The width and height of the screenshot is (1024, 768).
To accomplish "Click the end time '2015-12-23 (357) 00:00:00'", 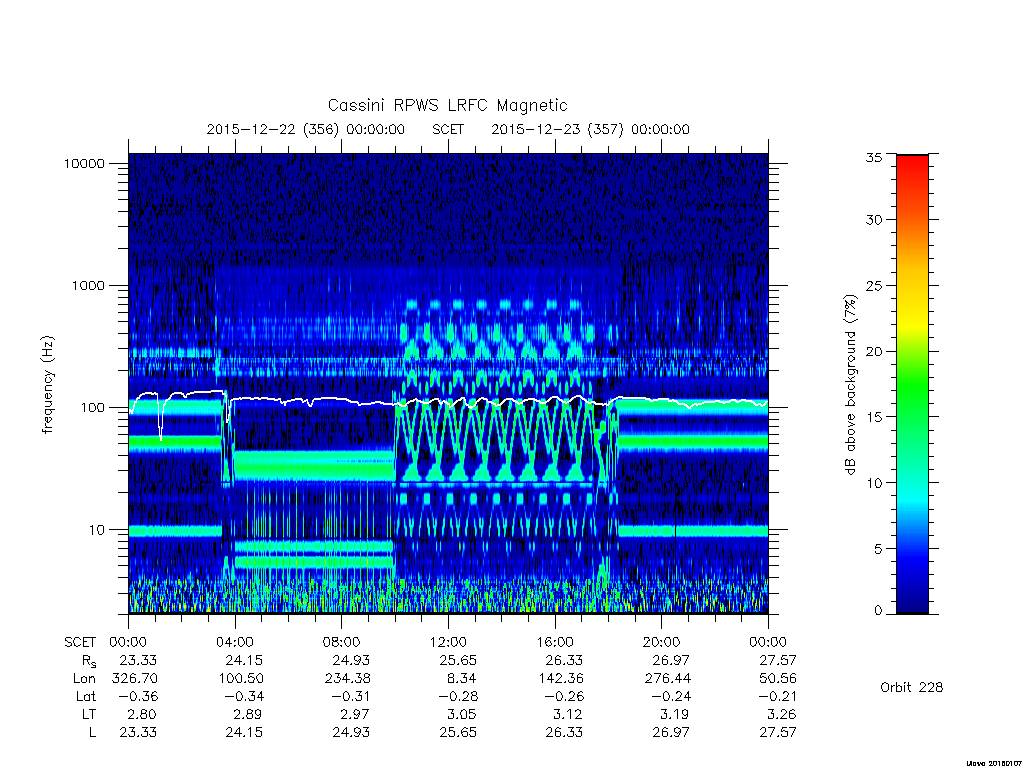I will coord(590,129).
